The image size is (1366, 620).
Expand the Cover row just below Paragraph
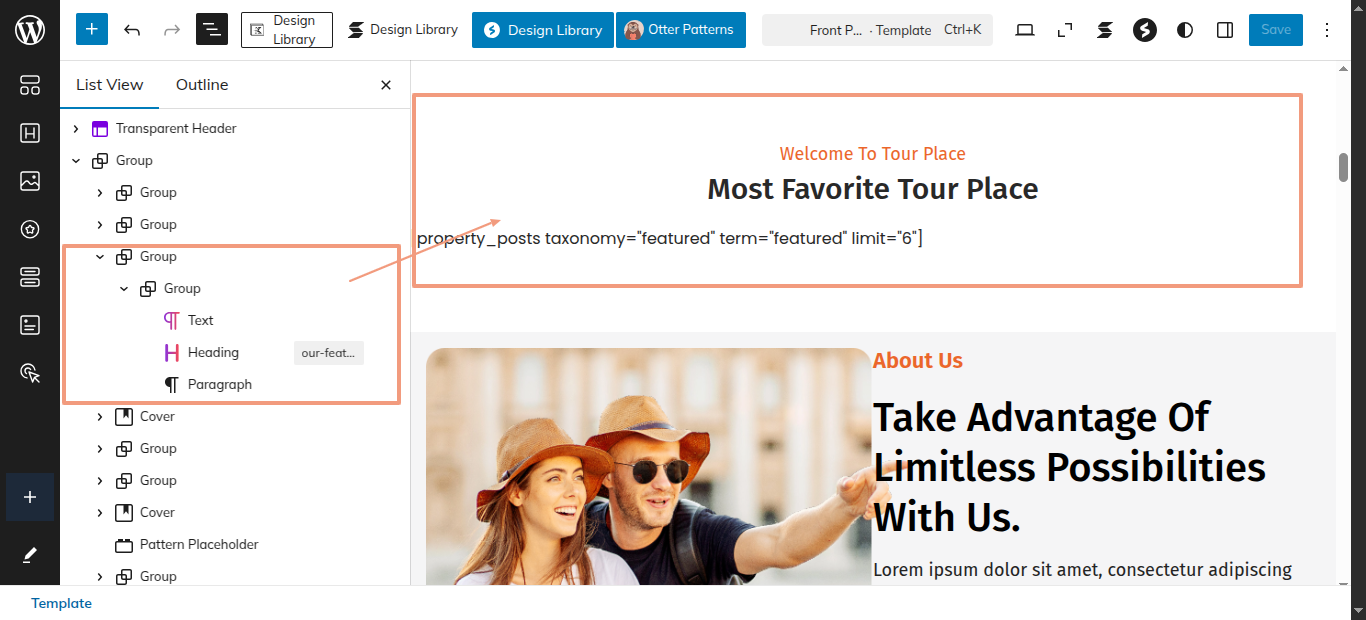pyautogui.click(x=100, y=416)
